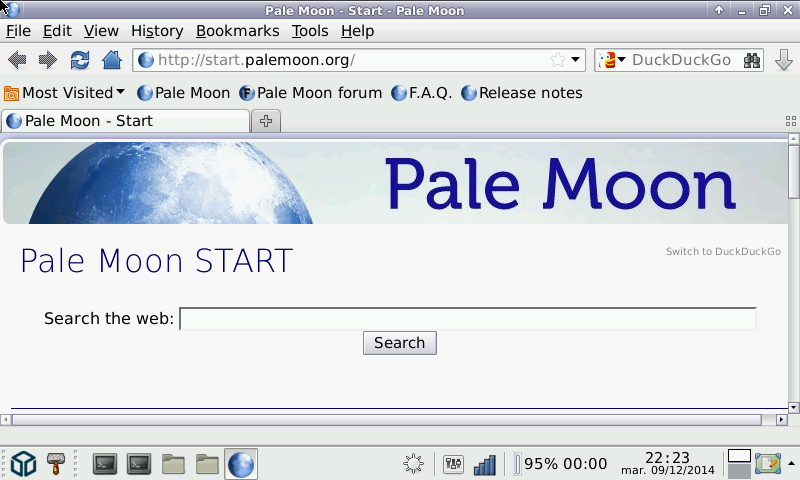Viewport: 800px width, 480px height.
Task: Focus the Search the web text field
Action: pos(467,319)
